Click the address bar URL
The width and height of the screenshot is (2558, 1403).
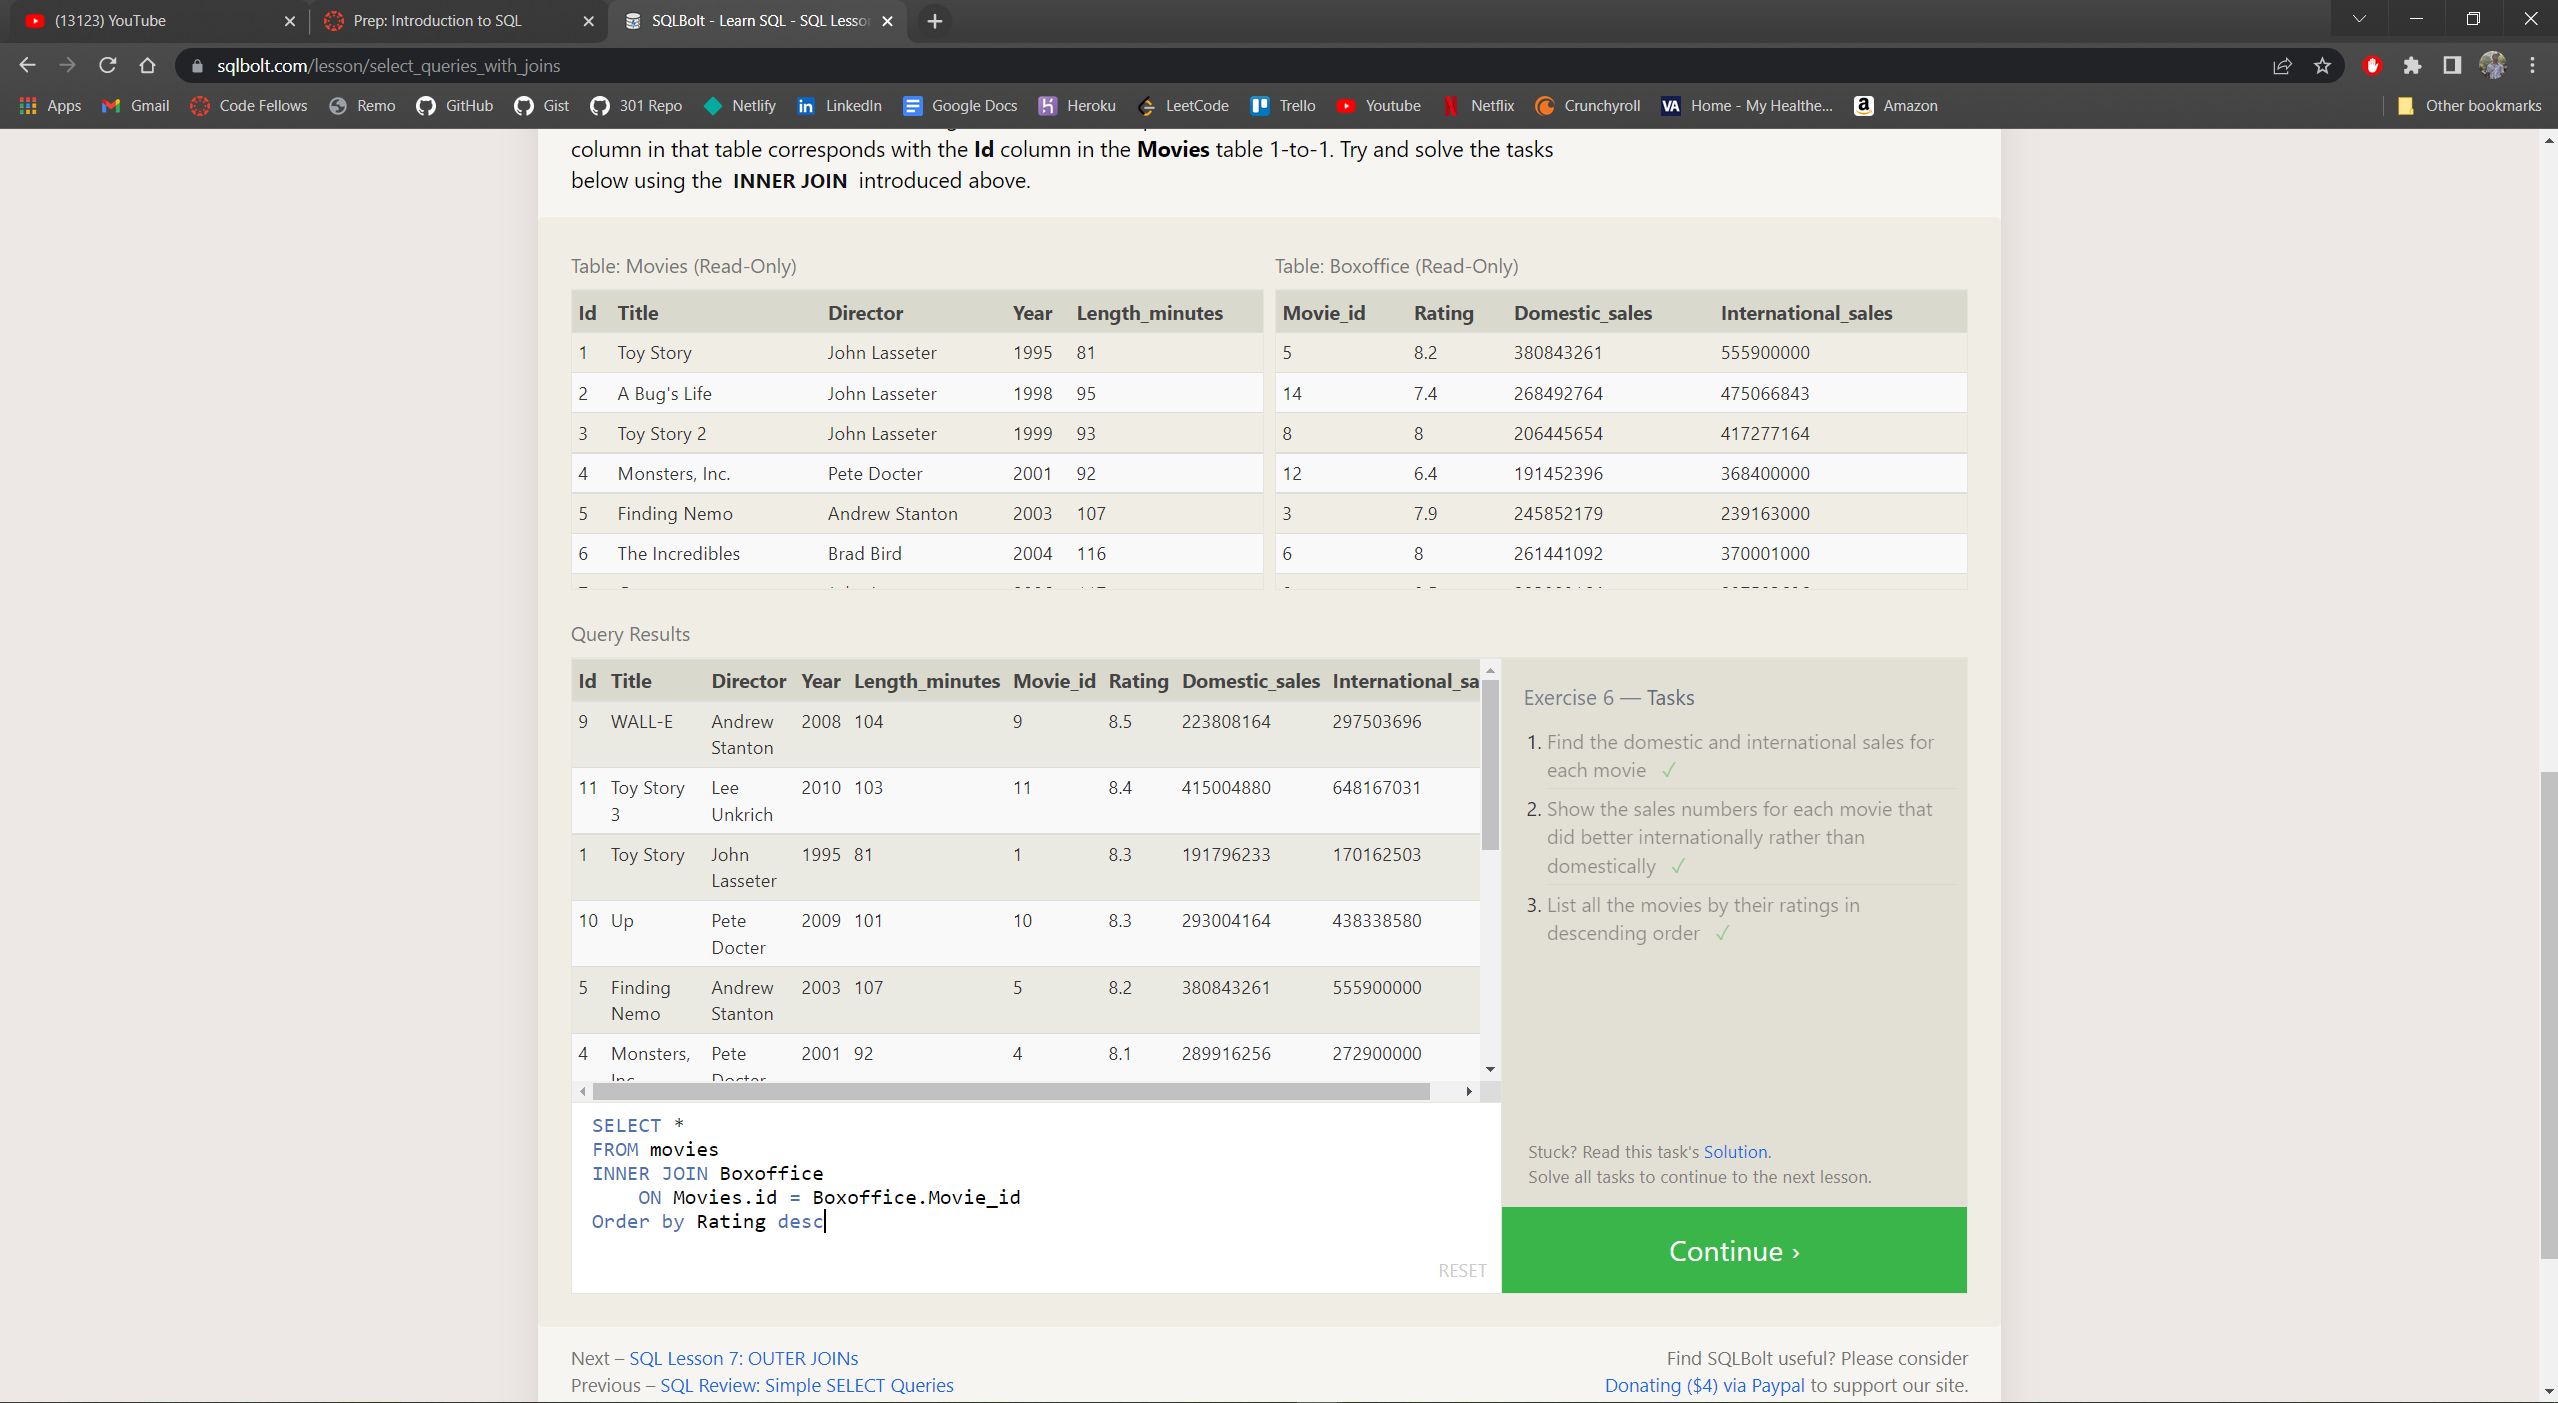pyautogui.click(x=388, y=66)
